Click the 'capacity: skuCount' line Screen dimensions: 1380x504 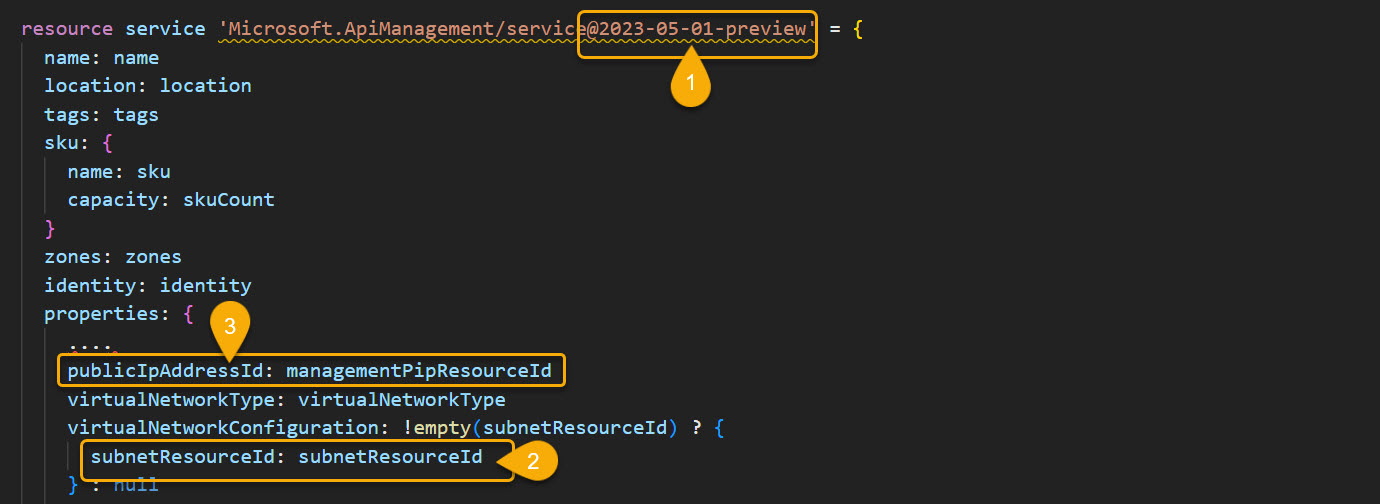click(x=170, y=200)
